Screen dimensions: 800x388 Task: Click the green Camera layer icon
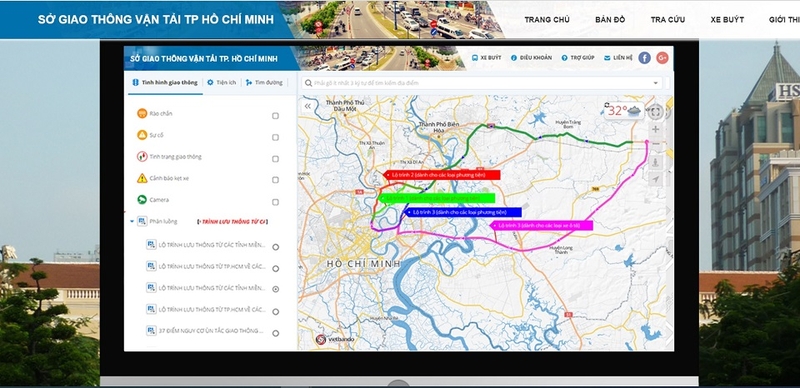click(142, 200)
